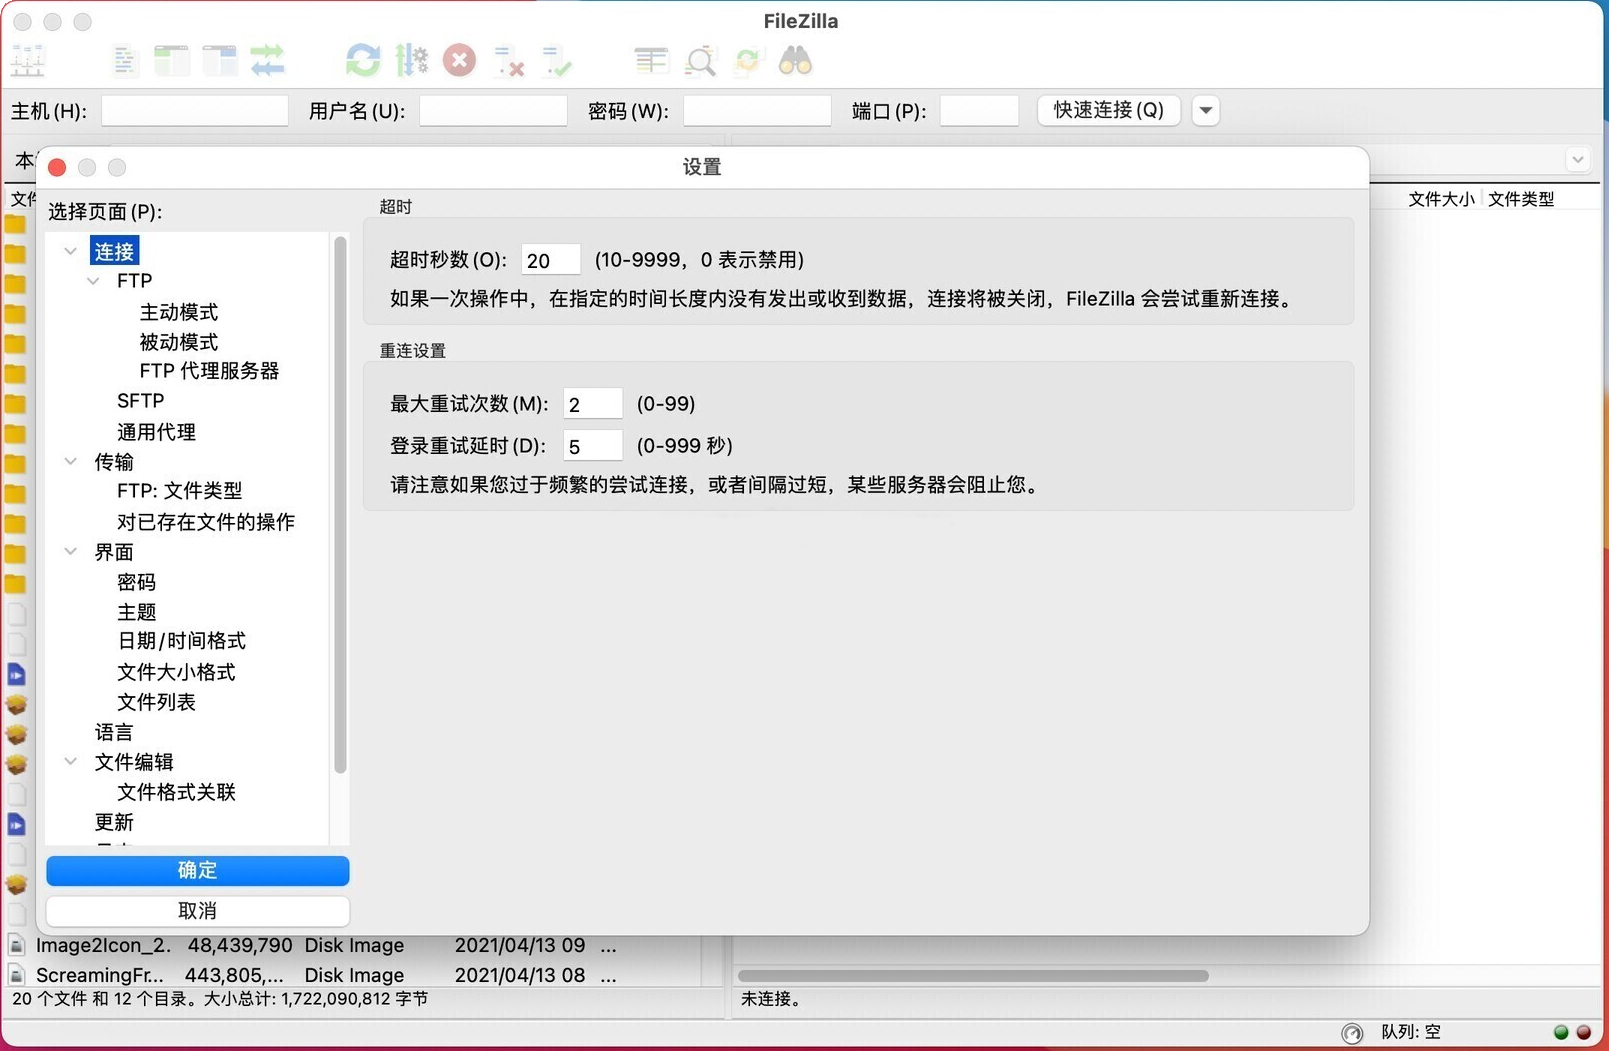Open the directory listing filters icon
The width and height of the screenshot is (1609, 1051).
click(651, 61)
